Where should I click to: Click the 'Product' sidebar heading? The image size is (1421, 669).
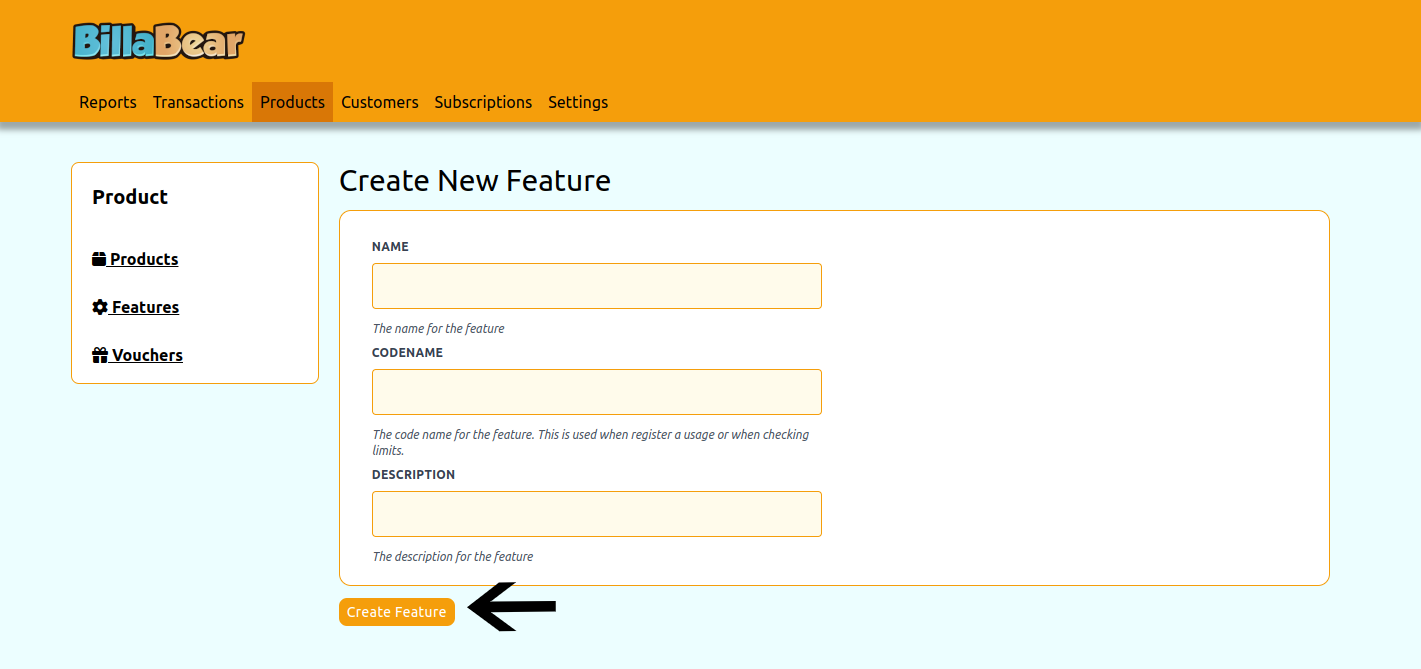coord(130,197)
